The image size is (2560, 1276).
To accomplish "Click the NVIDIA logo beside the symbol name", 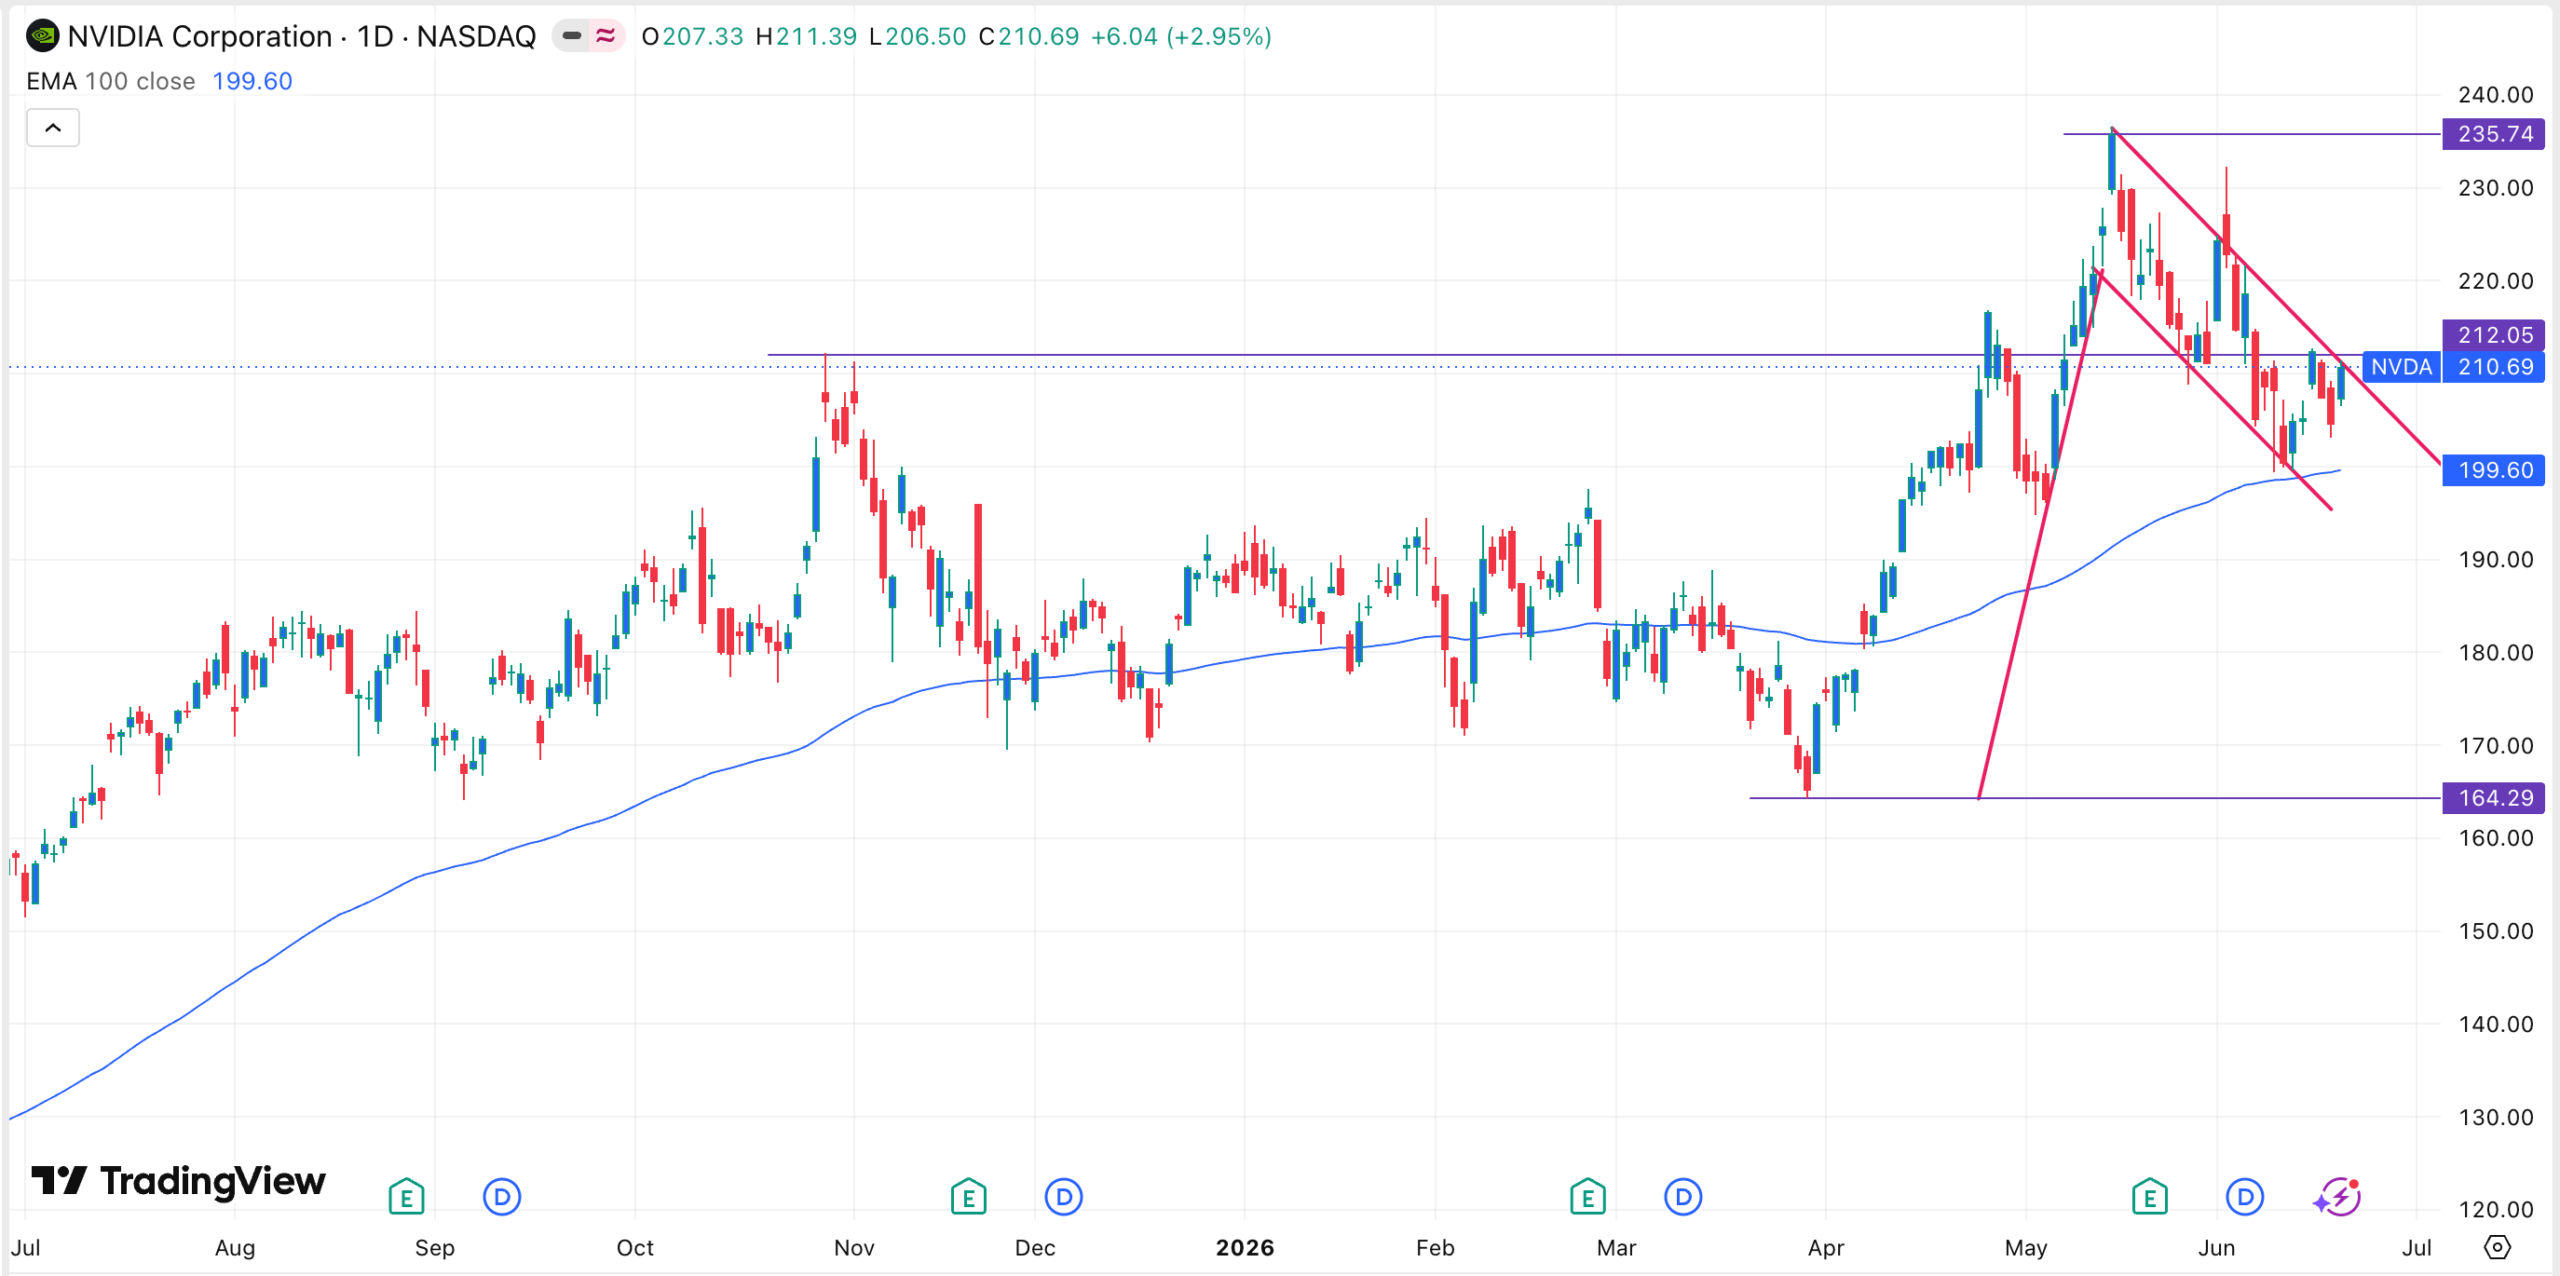I will 43,37.
